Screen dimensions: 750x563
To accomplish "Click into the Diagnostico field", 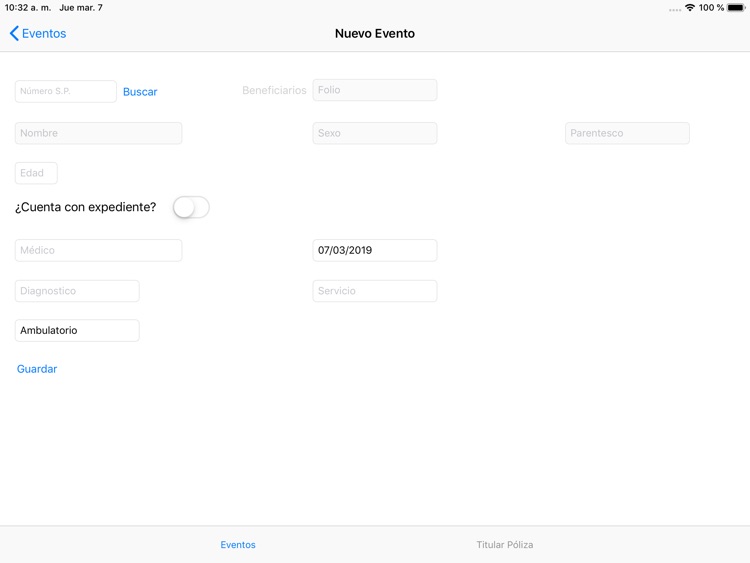I will click(x=77, y=291).
